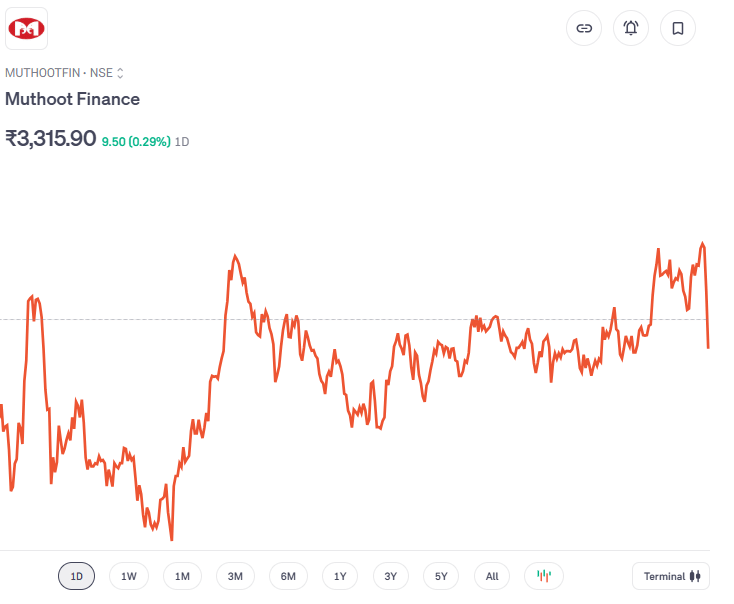
Task: Switch chart to 3M range
Action: (x=235, y=576)
